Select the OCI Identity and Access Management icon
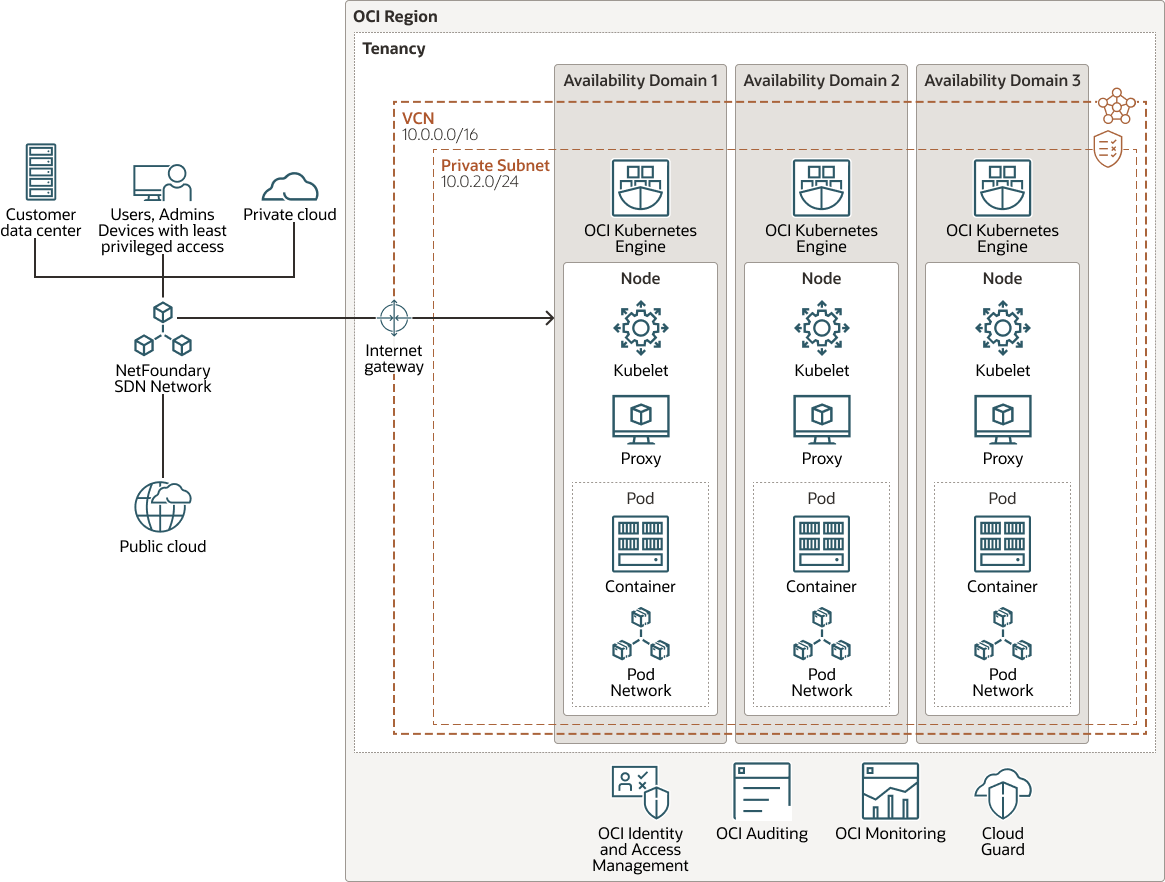The height and width of the screenshot is (882, 1165). pyautogui.click(x=640, y=793)
